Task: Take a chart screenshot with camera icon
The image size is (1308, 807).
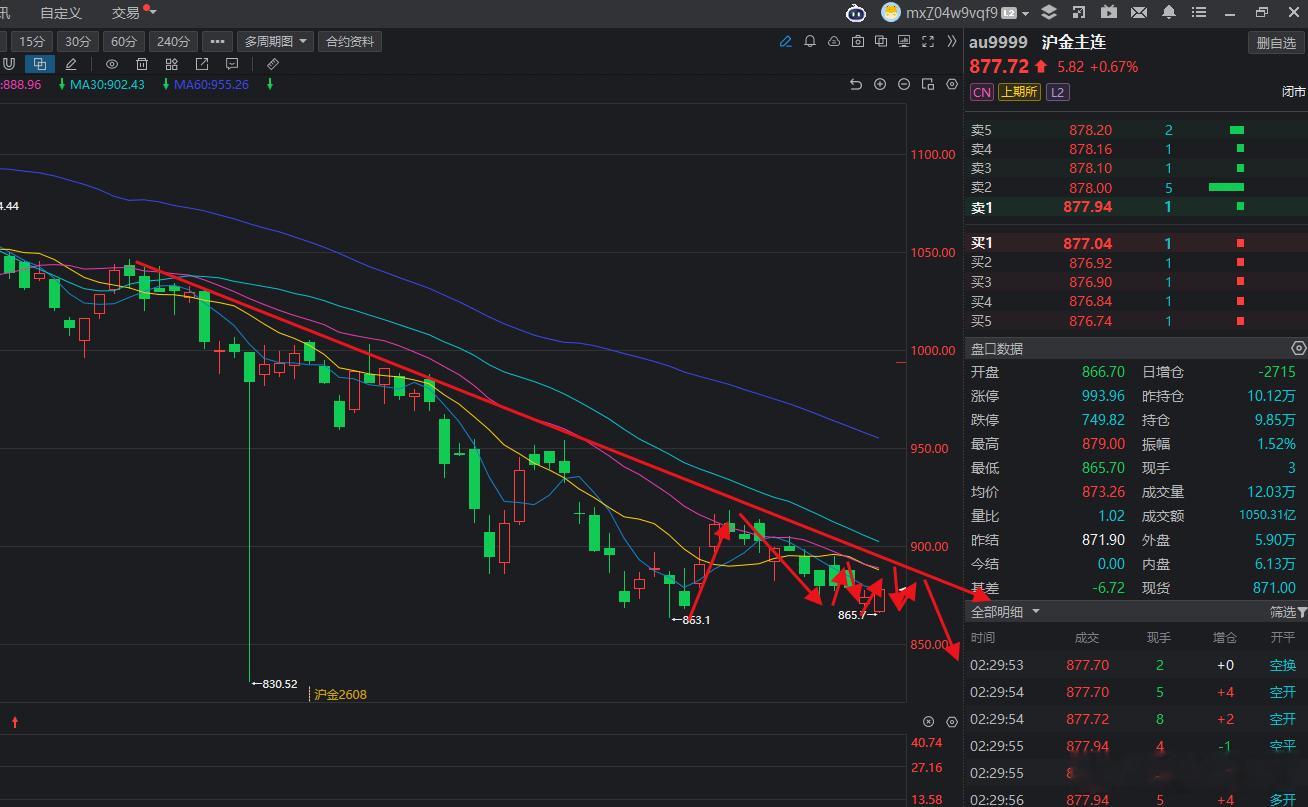Action: click(x=858, y=41)
